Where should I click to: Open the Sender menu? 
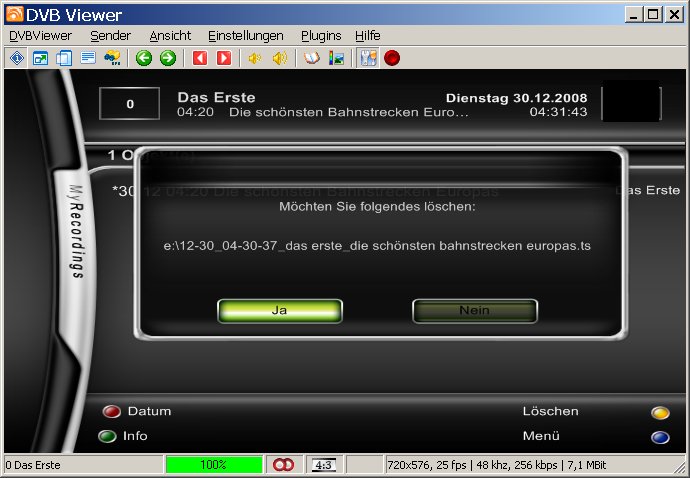(110, 36)
